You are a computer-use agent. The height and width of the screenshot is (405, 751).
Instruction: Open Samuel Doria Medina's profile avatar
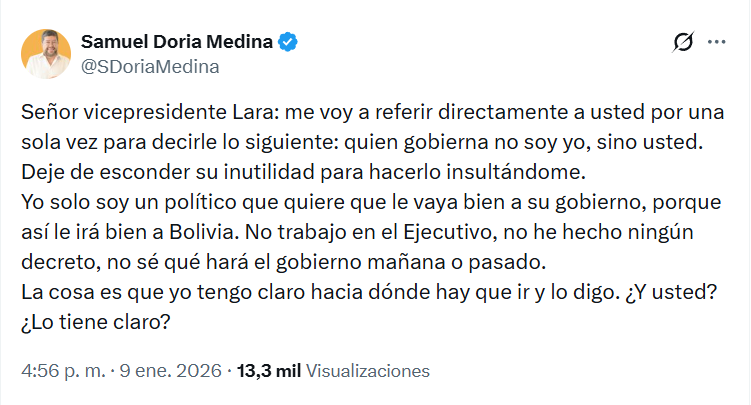45,53
